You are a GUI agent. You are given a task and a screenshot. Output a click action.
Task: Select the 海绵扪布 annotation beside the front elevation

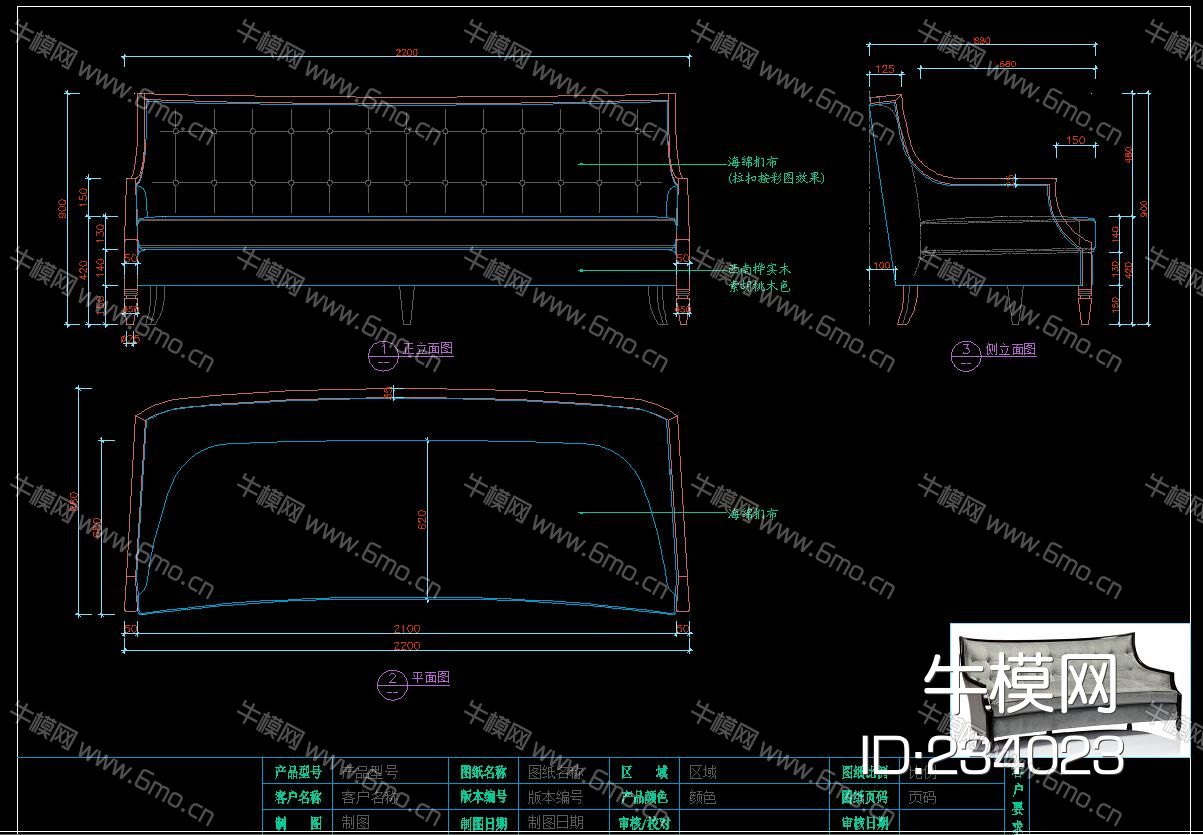753,161
